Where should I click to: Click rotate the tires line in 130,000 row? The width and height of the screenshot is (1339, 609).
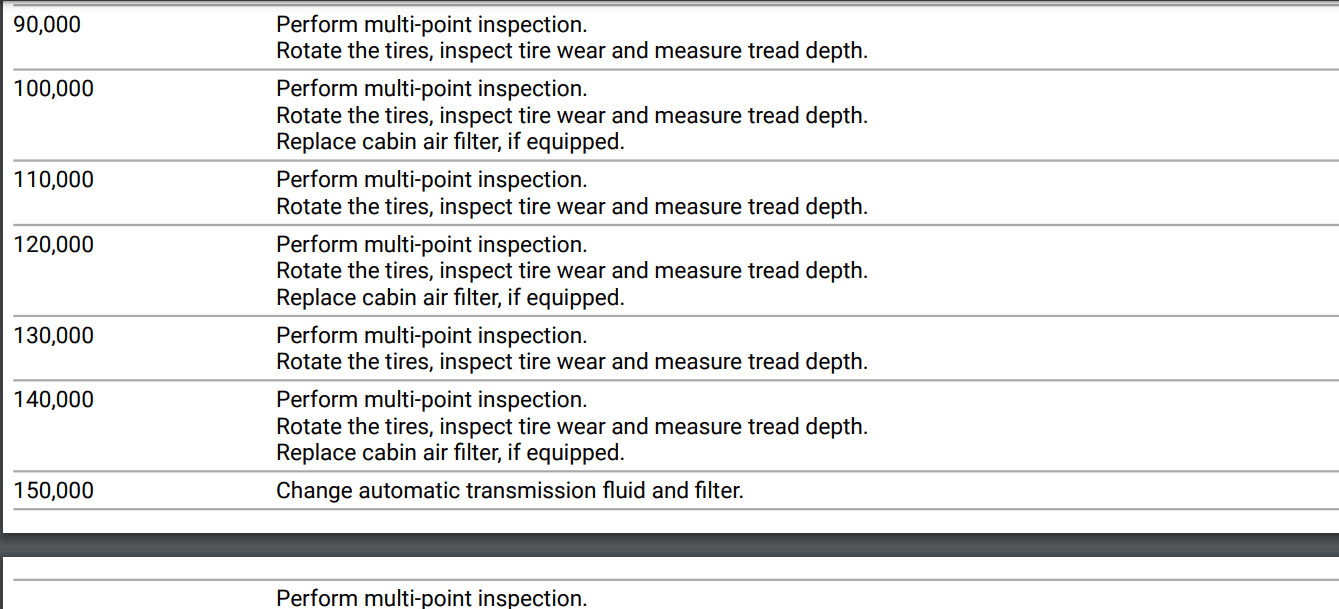pyautogui.click(x=571, y=362)
